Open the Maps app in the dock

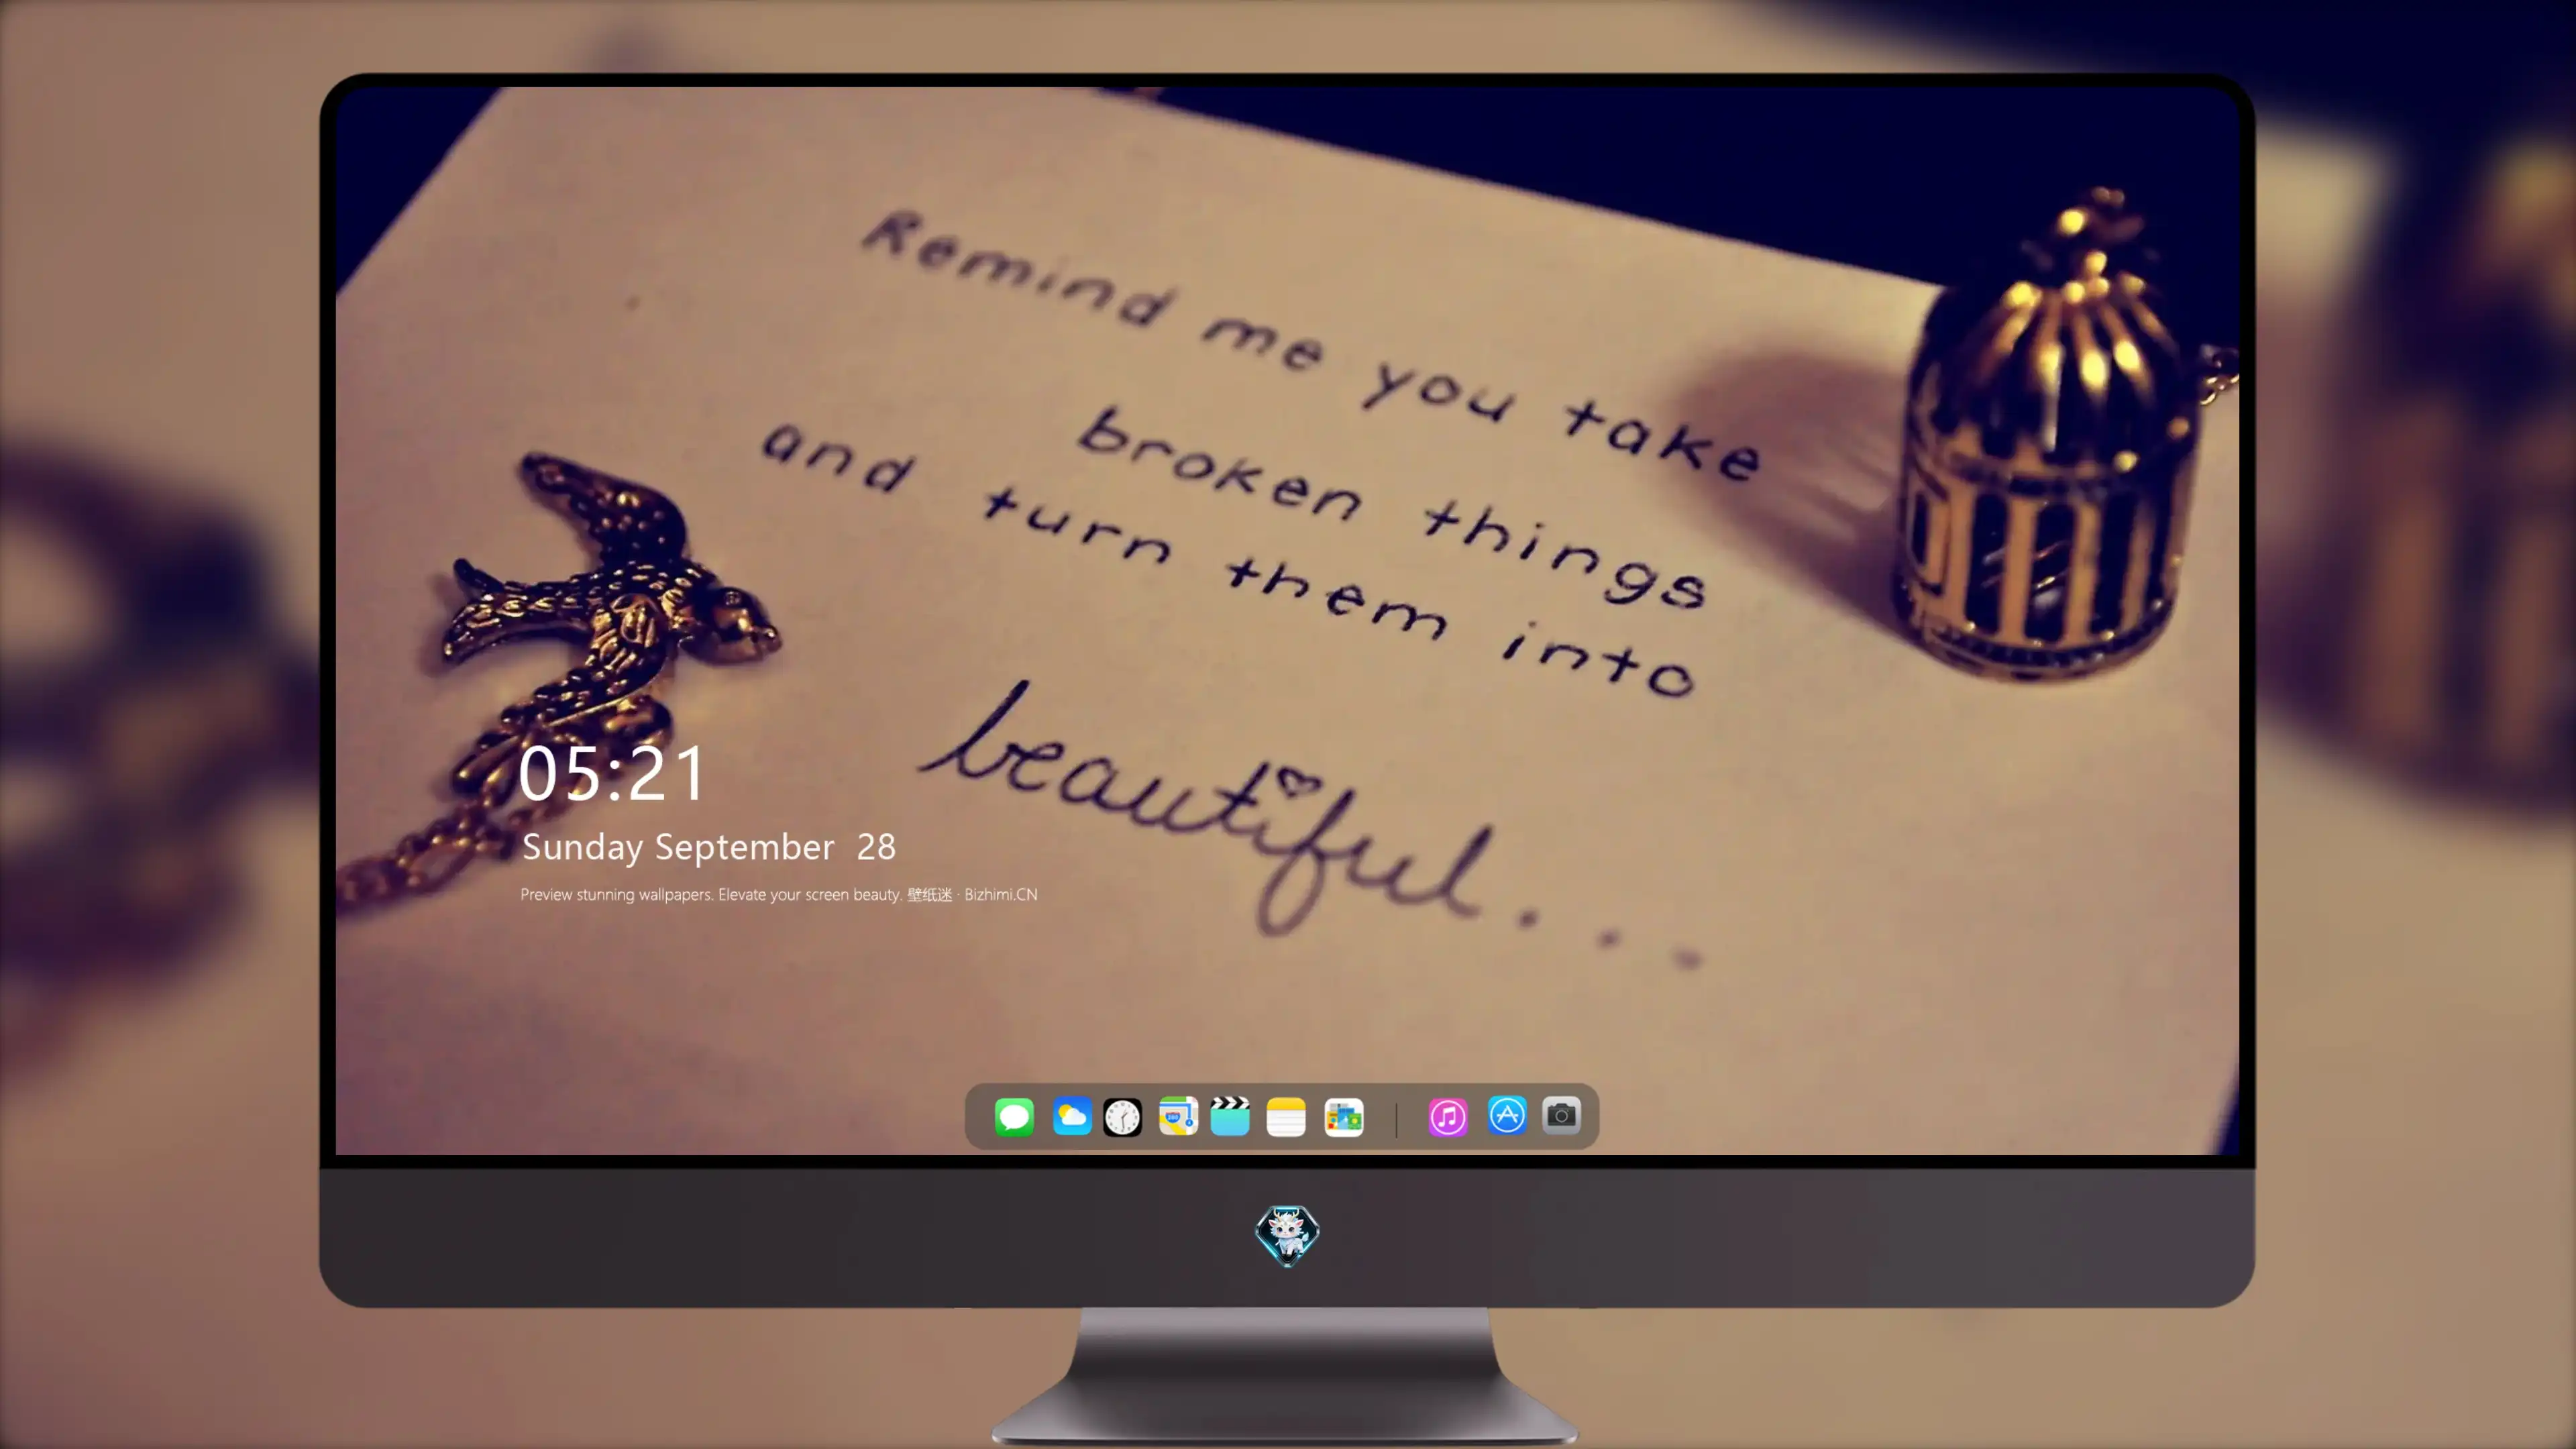1178,1116
